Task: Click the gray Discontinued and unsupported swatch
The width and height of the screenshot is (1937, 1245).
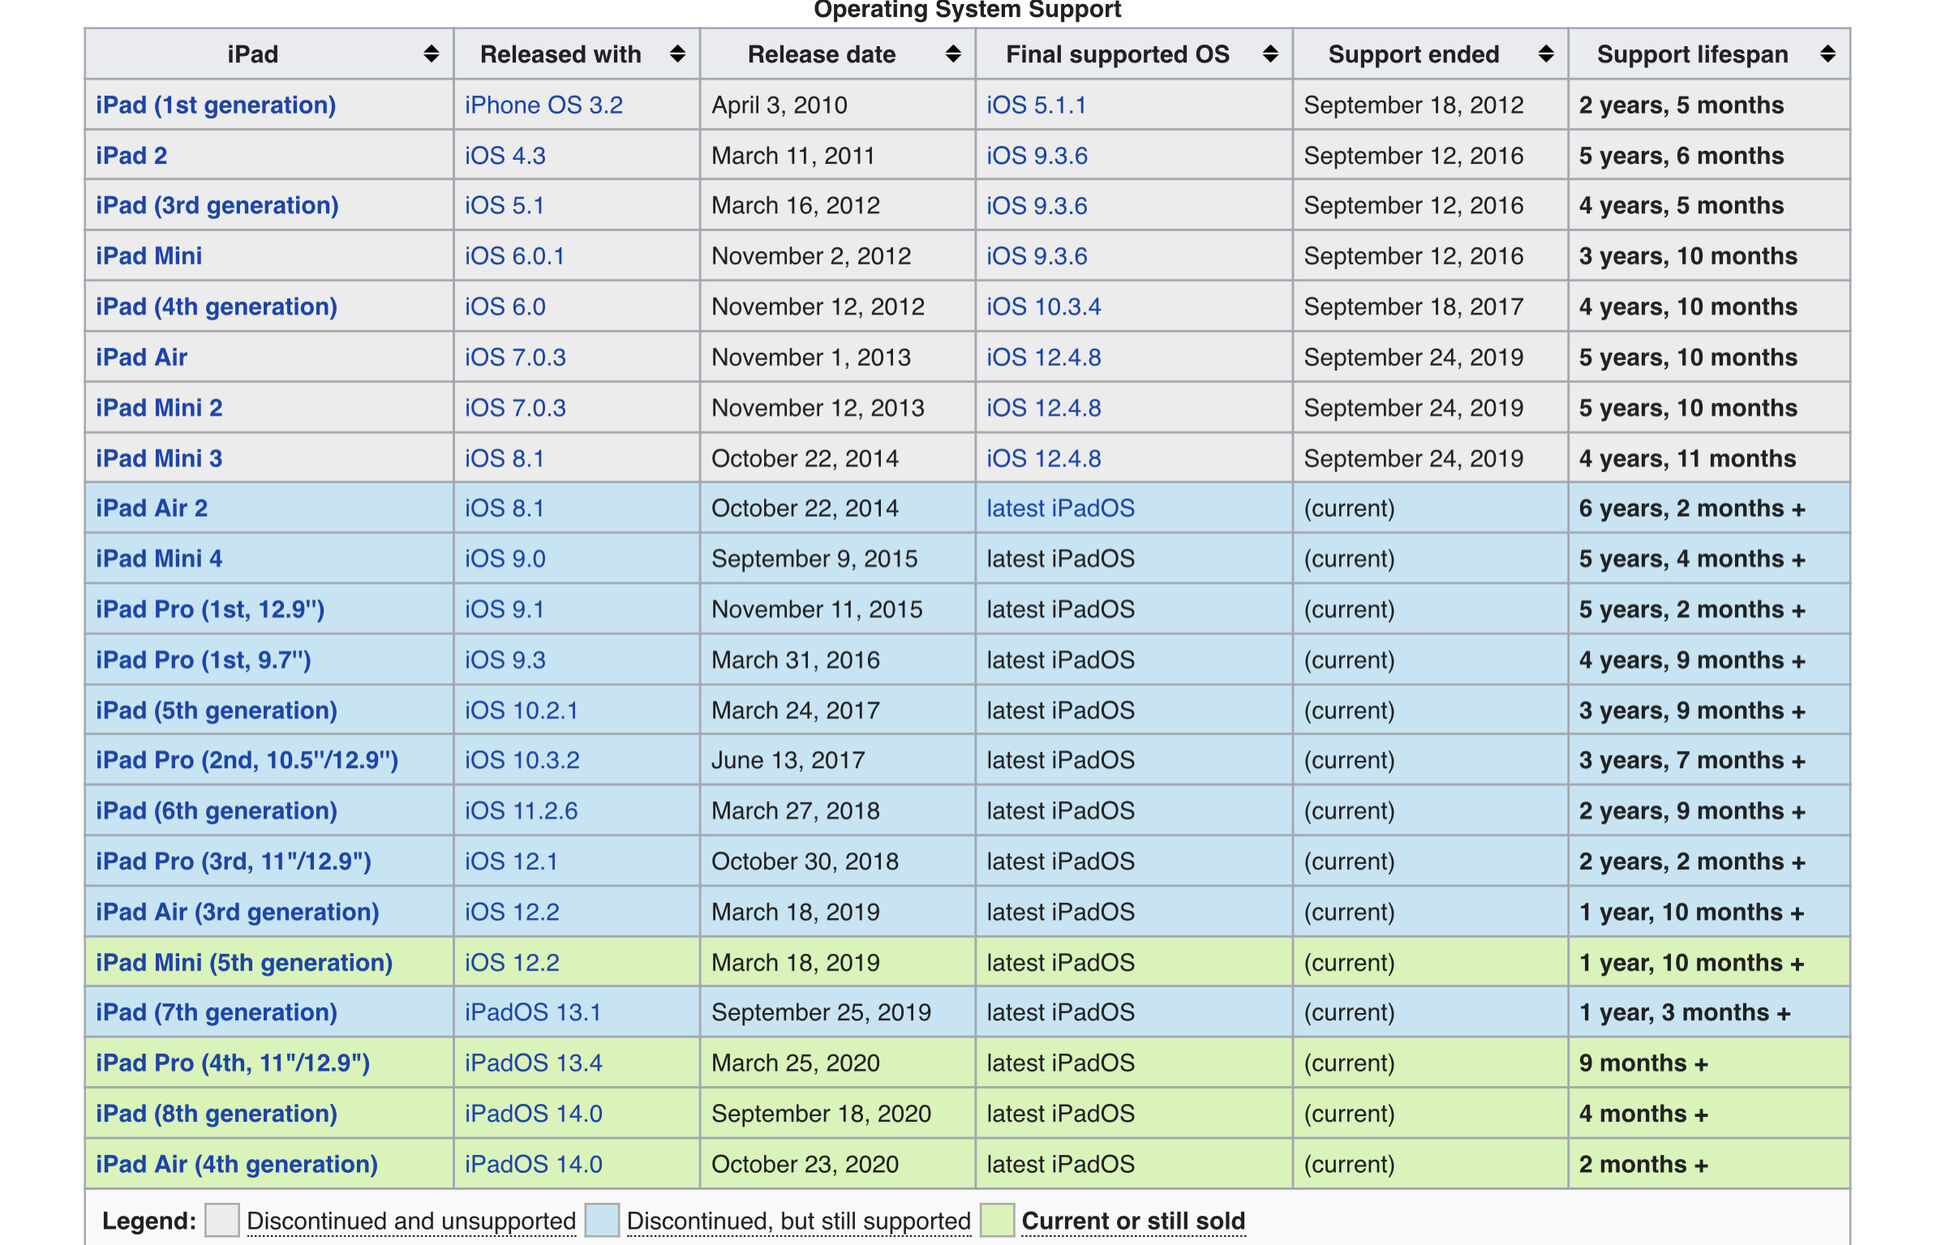Action: coord(221,1220)
